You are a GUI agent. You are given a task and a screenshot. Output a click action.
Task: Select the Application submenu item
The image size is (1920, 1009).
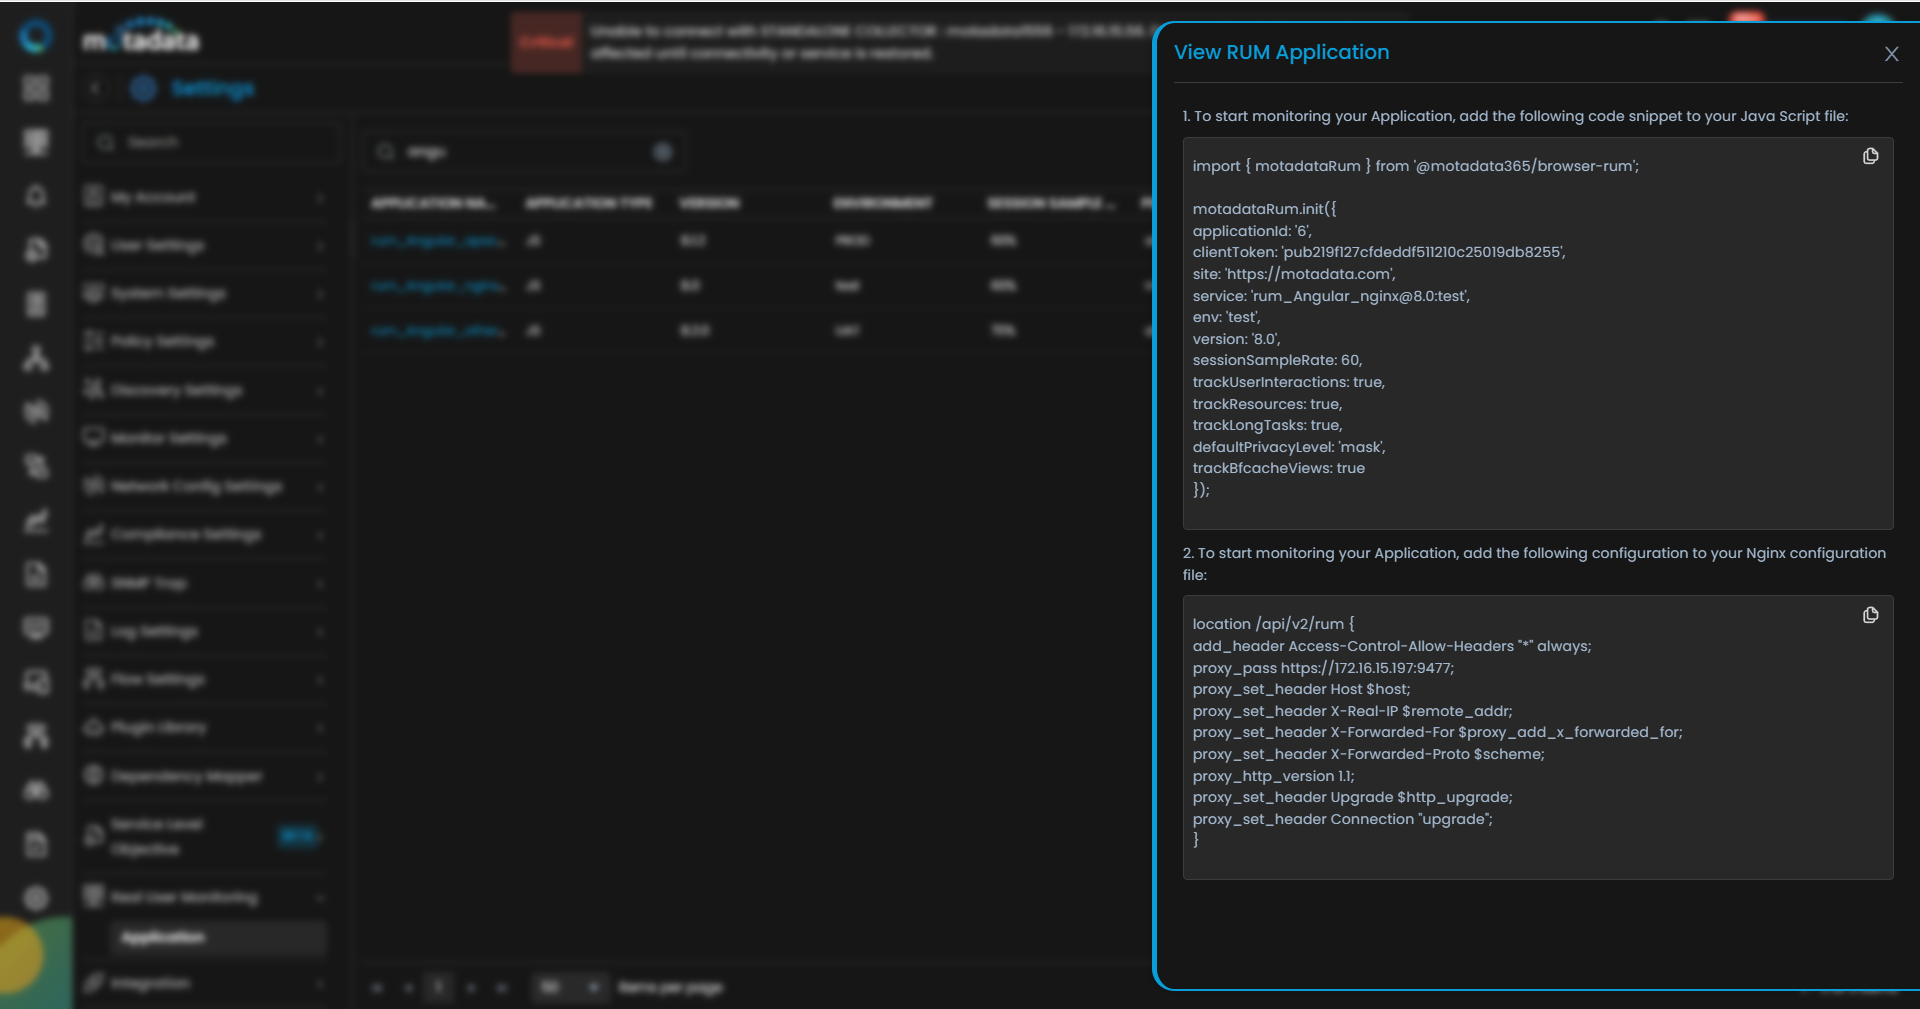[163, 937]
